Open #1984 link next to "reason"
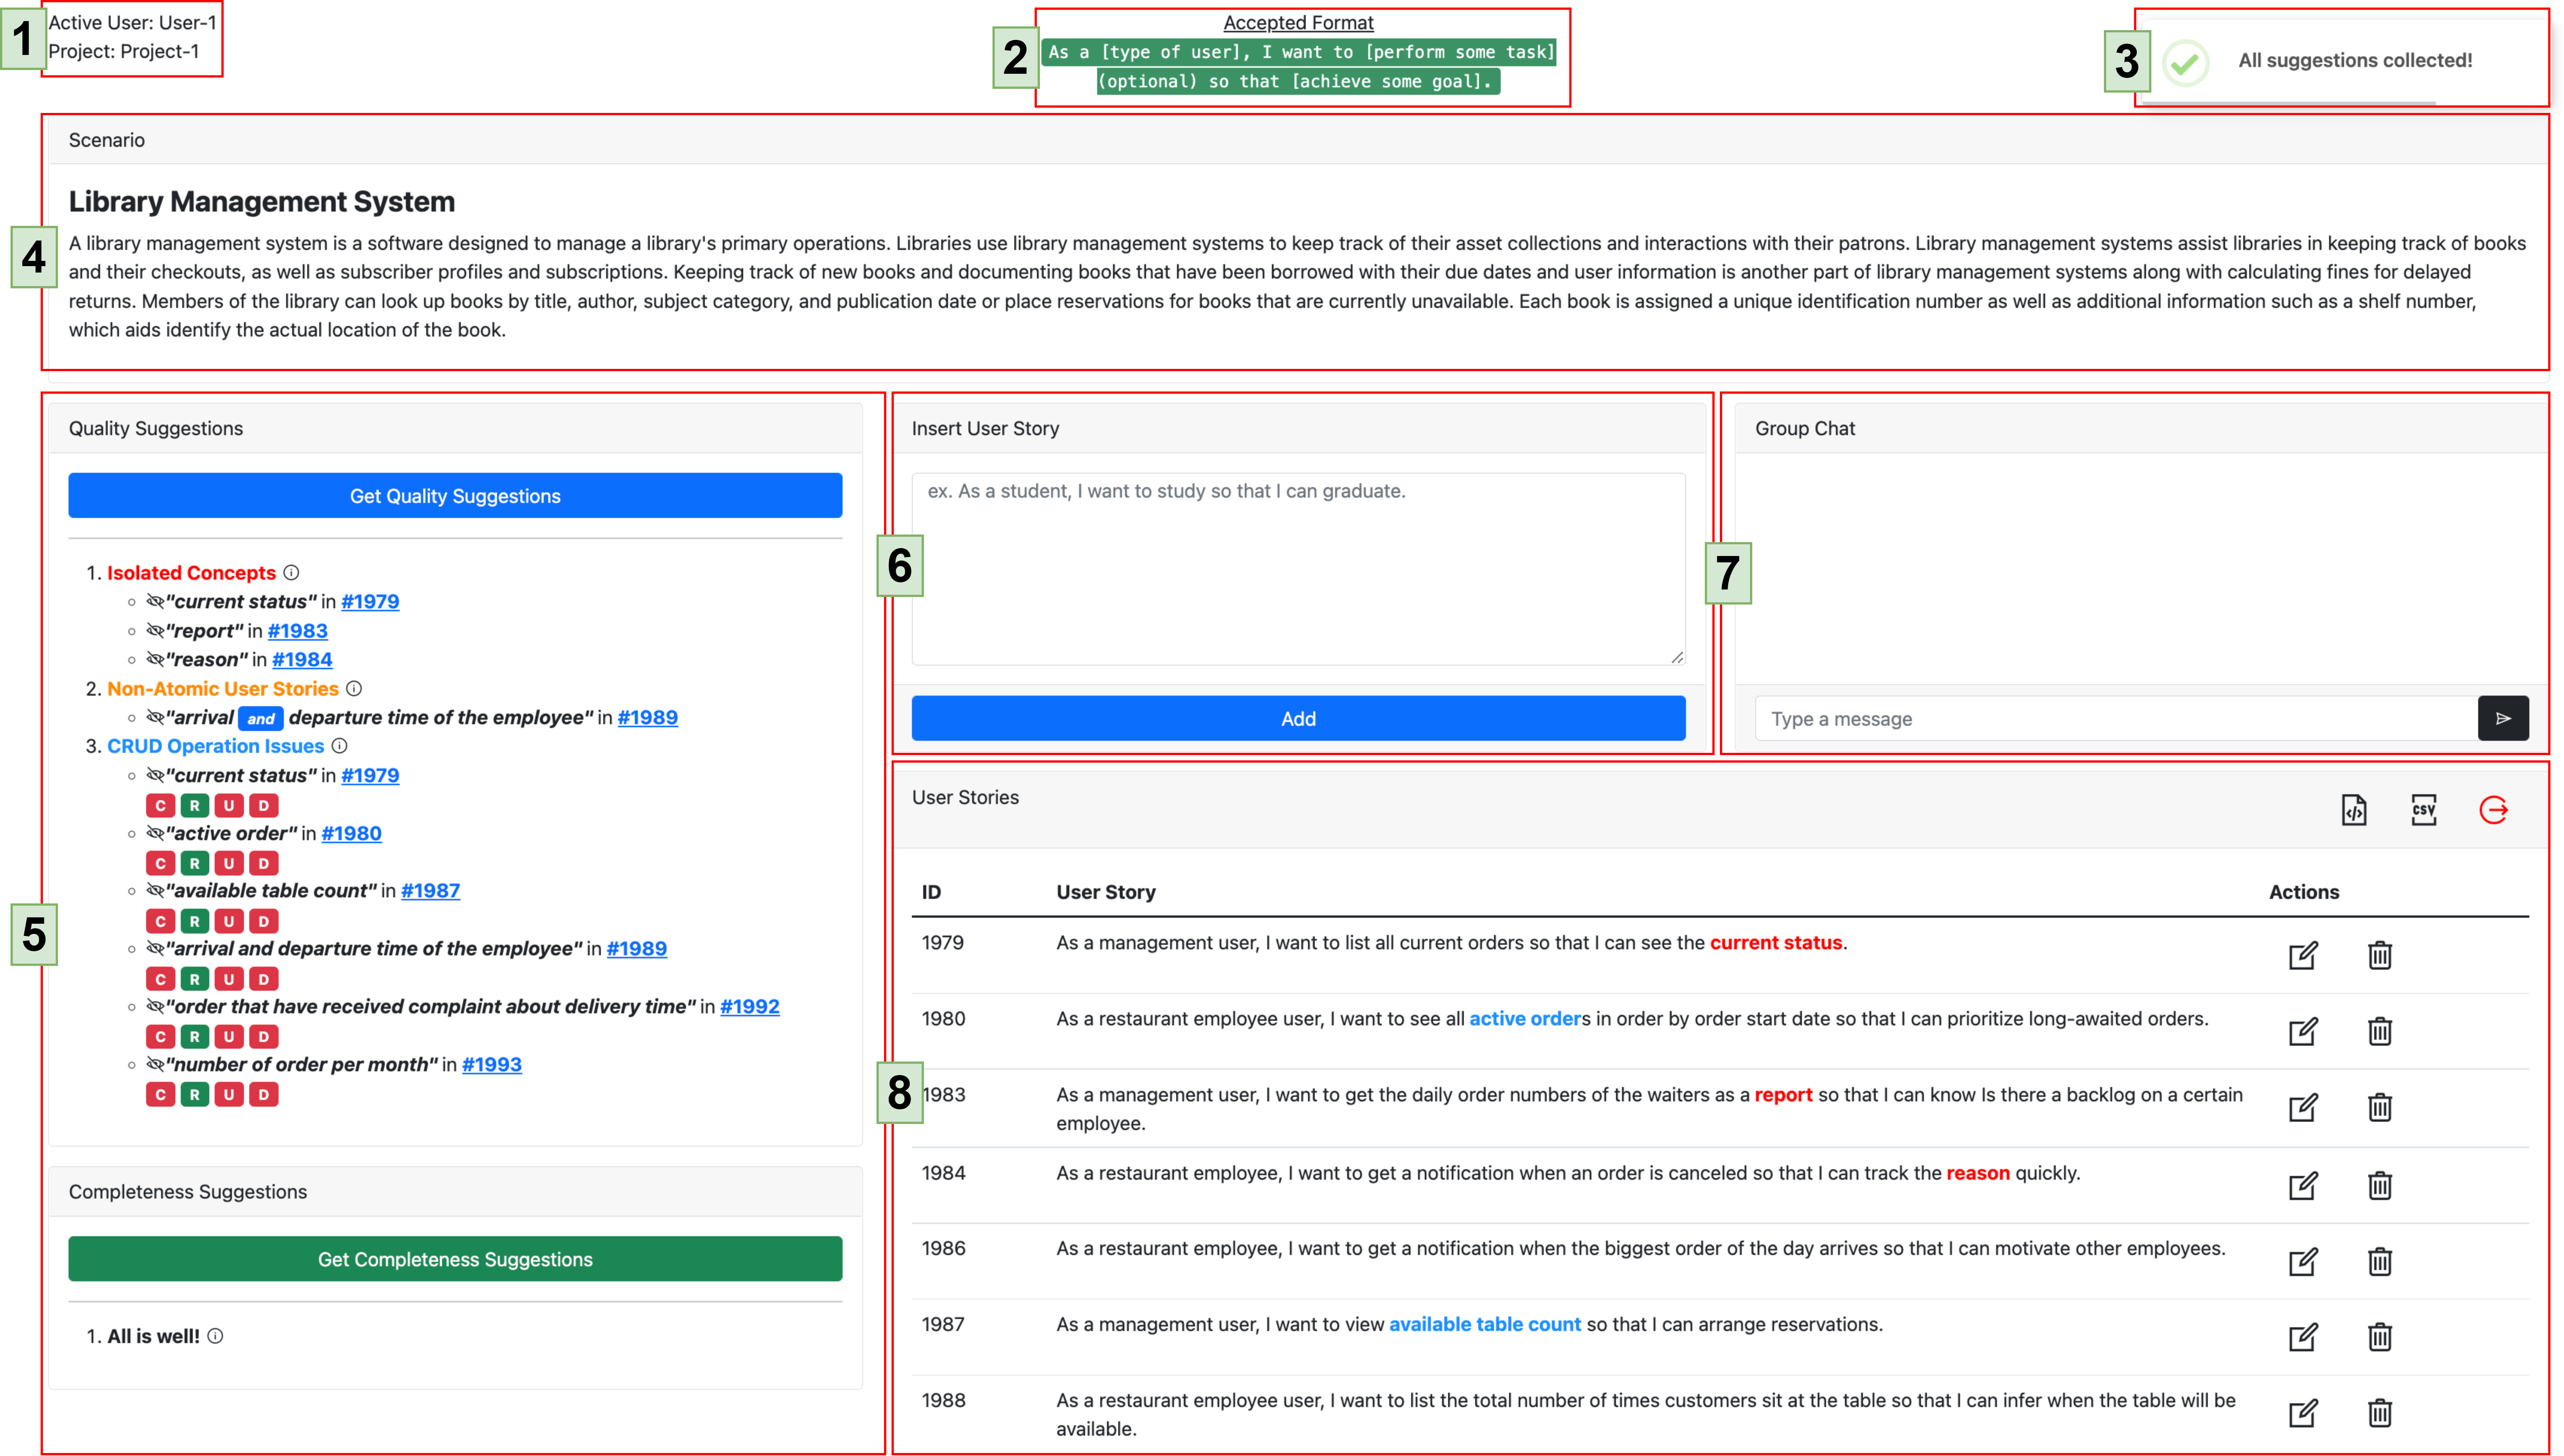This screenshot has height=1456, width=2564. pyautogui.click(x=302, y=659)
